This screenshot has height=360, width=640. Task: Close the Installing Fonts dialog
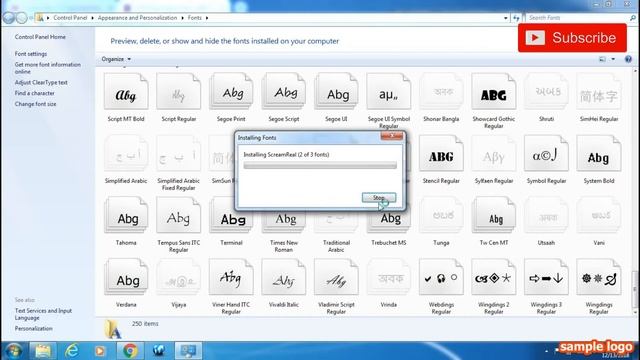(x=392, y=136)
